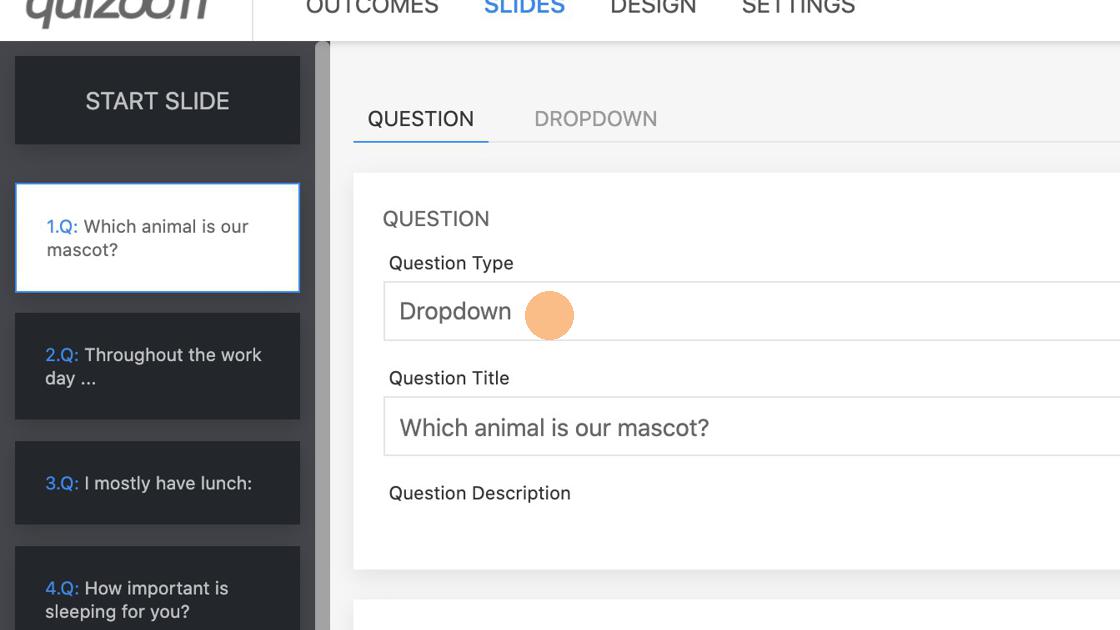1120x630 pixels.
Task: Click the slide list vertical scrollbar
Action: (322, 336)
